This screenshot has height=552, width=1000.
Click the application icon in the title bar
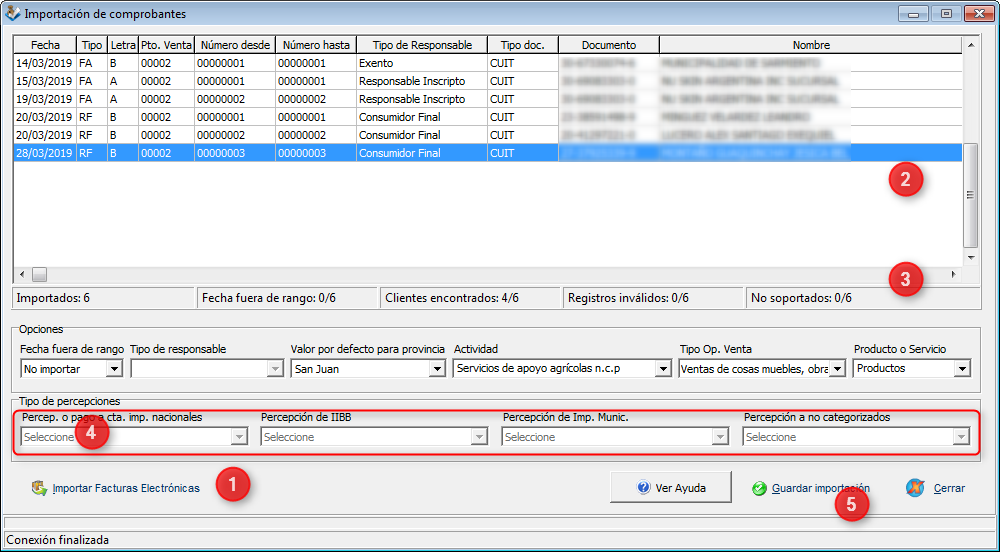12,14
